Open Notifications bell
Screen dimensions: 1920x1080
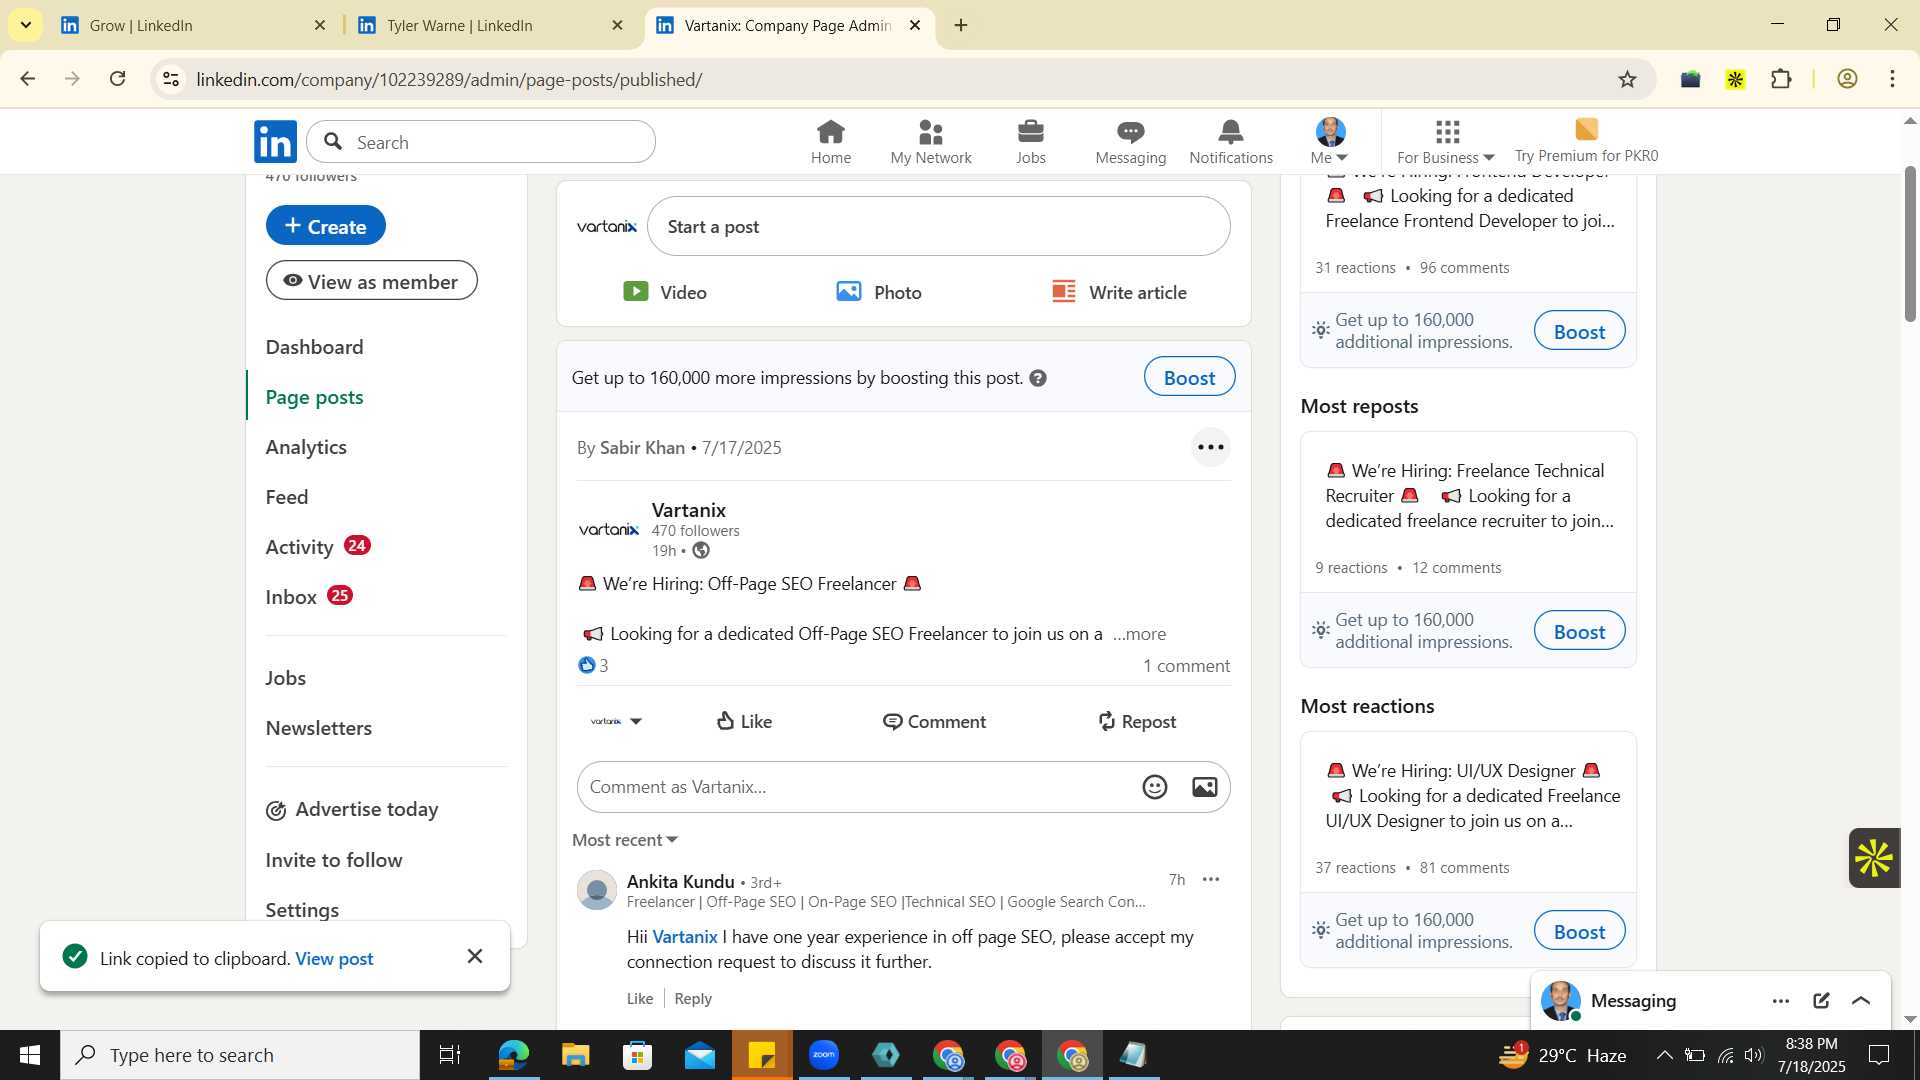click(x=1230, y=142)
